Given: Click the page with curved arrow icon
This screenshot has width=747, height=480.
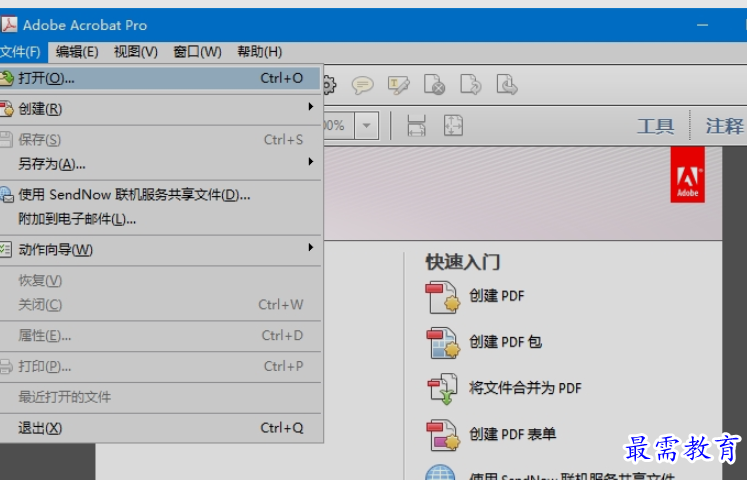Looking at the screenshot, I should tap(471, 85).
